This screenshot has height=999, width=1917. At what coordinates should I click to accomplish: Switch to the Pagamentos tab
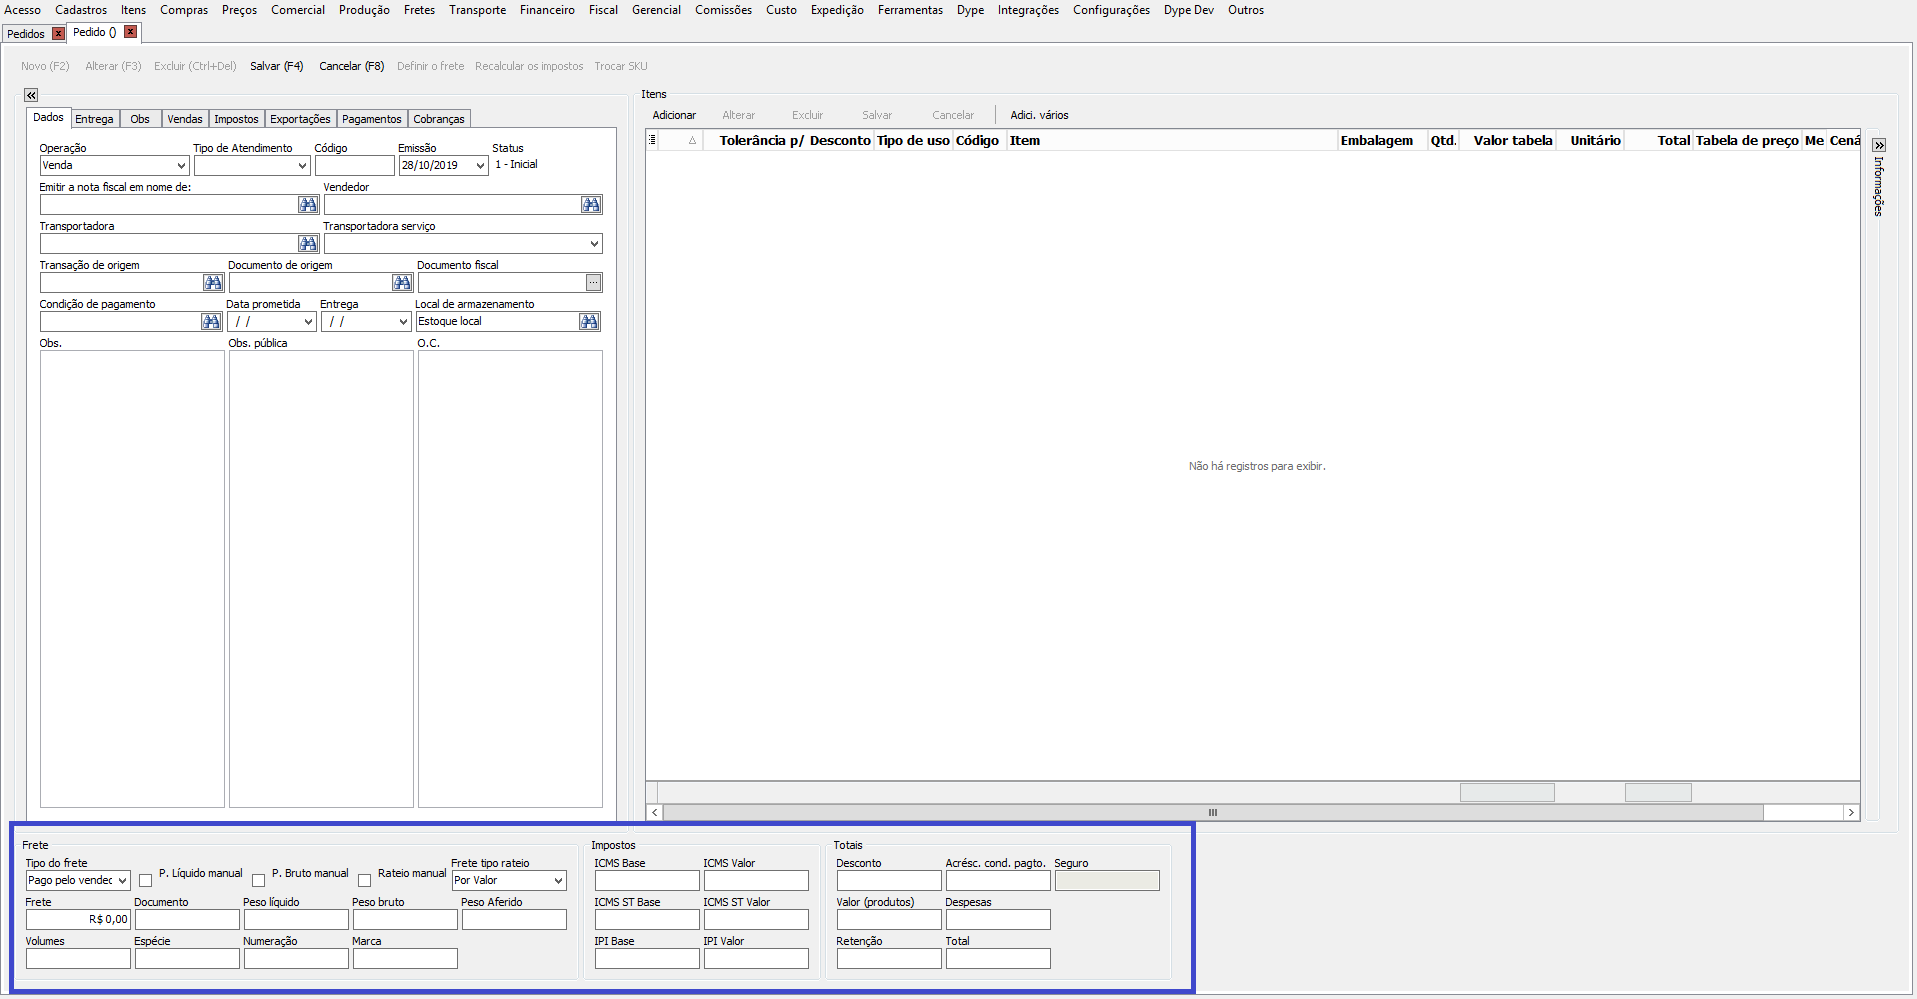(372, 119)
